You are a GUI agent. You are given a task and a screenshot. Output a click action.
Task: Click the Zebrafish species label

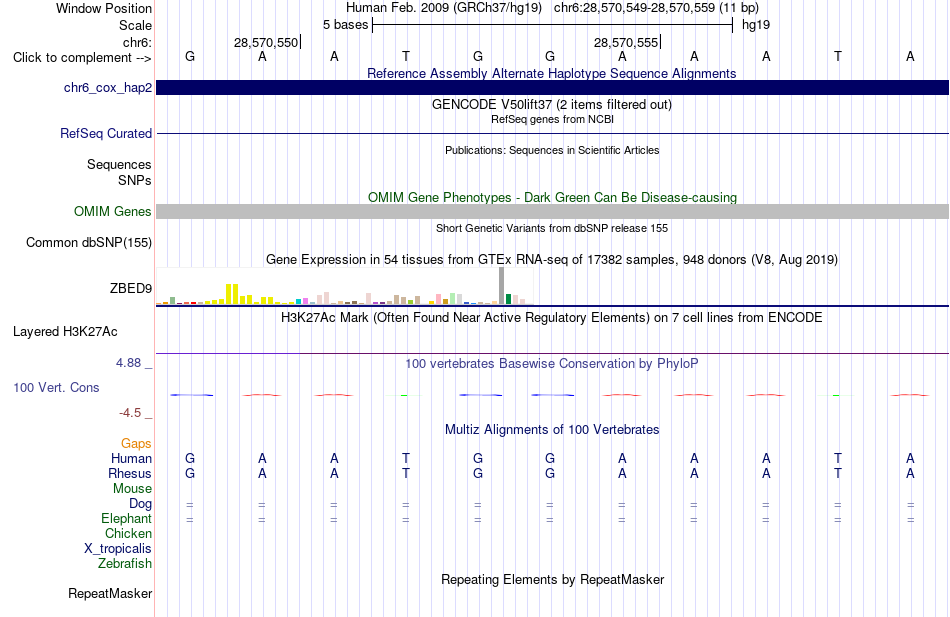[125, 564]
